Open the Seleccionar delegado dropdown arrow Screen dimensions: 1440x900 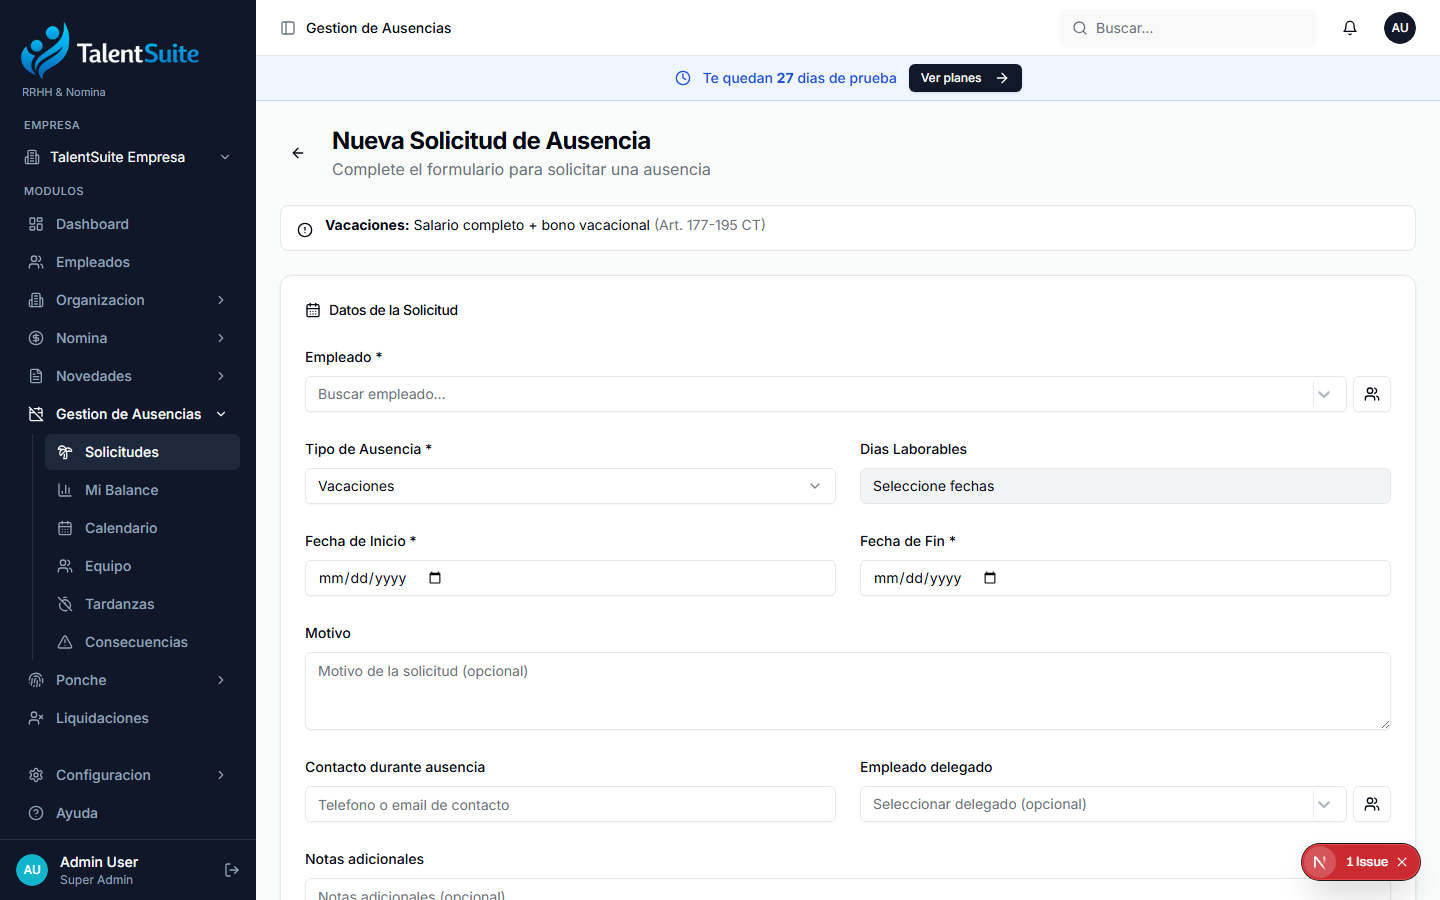pos(1324,804)
